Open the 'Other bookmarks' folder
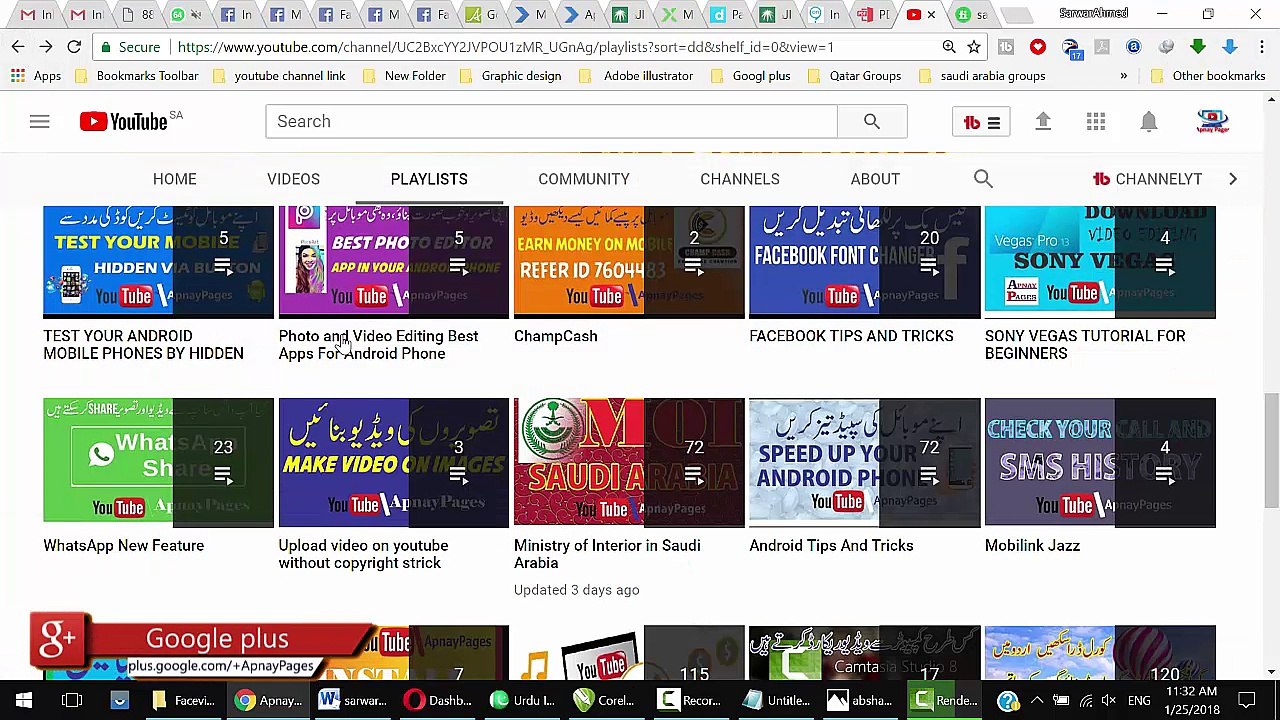The width and height of the screenshot is (1280, 720). (x=1208, y=76)
